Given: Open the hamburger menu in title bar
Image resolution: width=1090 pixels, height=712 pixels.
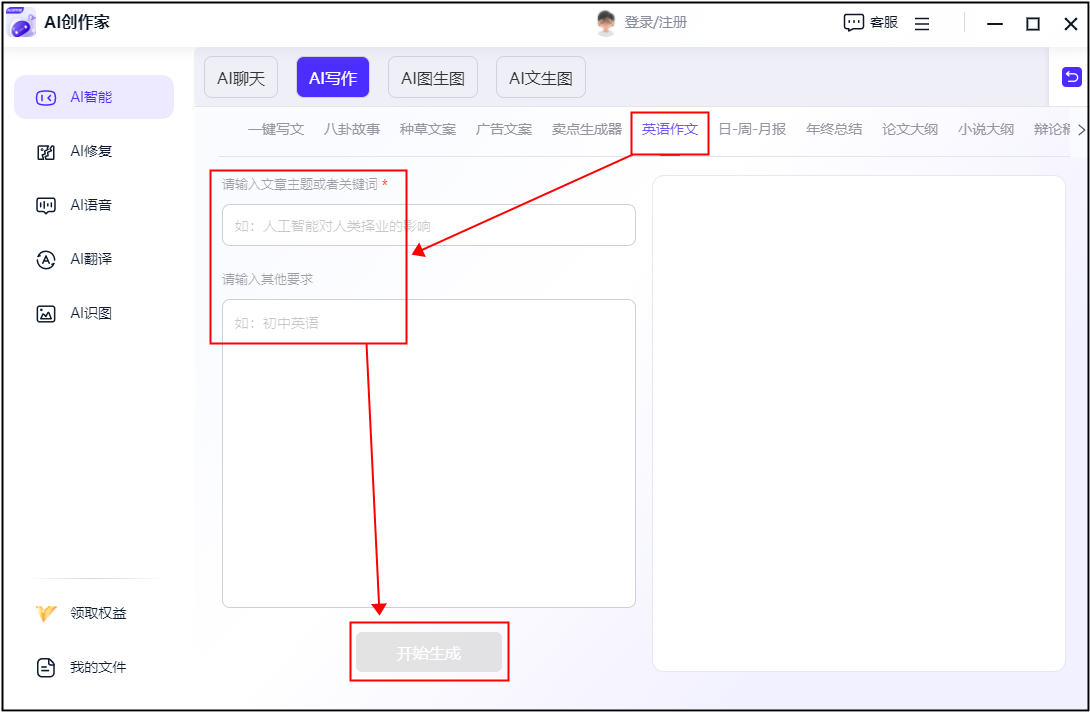Looking at the screenshot, I should (x=922, y=24).
